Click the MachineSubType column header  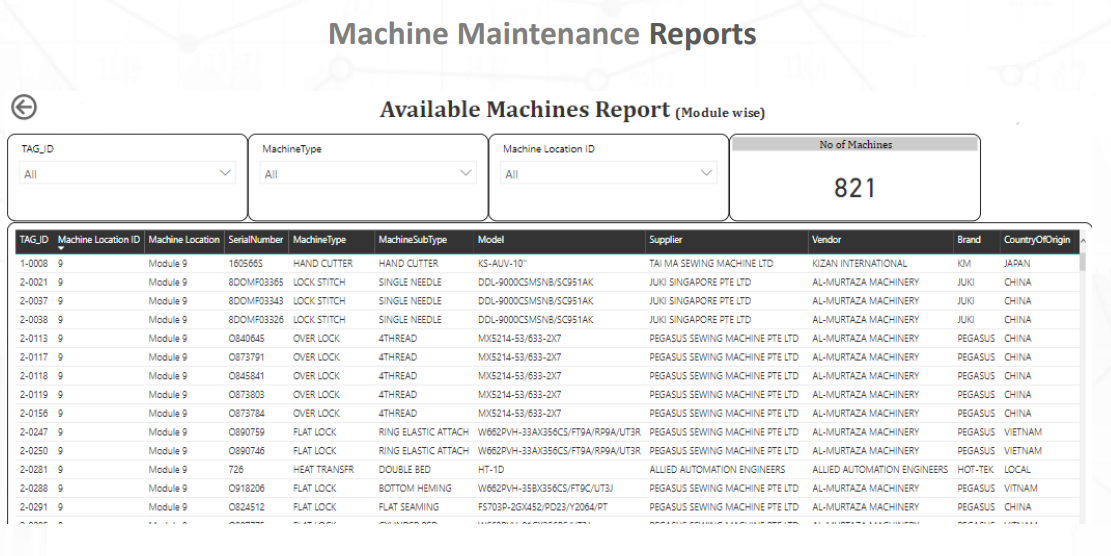[x=412, y=240]
